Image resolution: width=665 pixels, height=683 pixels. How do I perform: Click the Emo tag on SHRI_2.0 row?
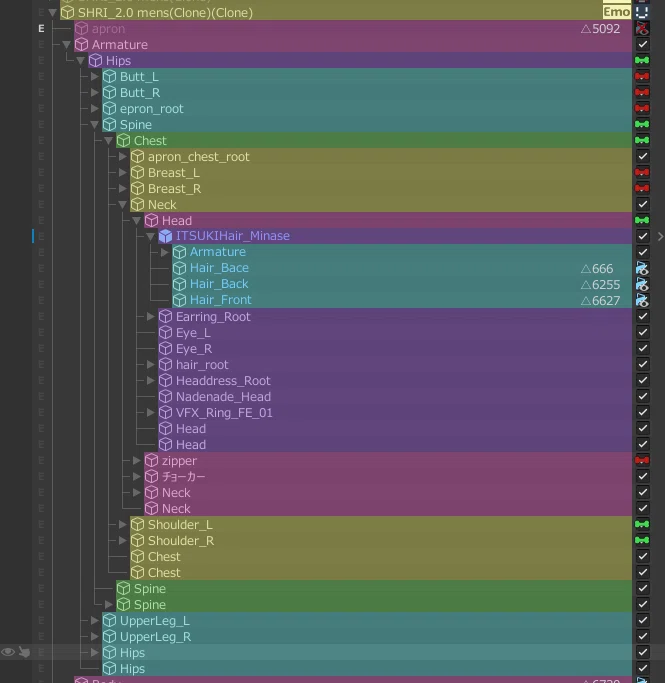pyautogui.click(x=616, y=12)
